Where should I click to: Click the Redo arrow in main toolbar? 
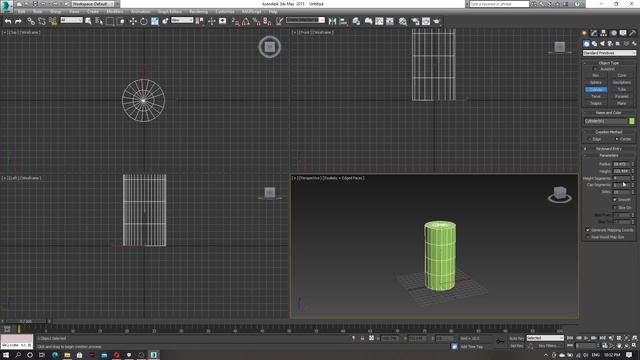click(x=18, y=21)
